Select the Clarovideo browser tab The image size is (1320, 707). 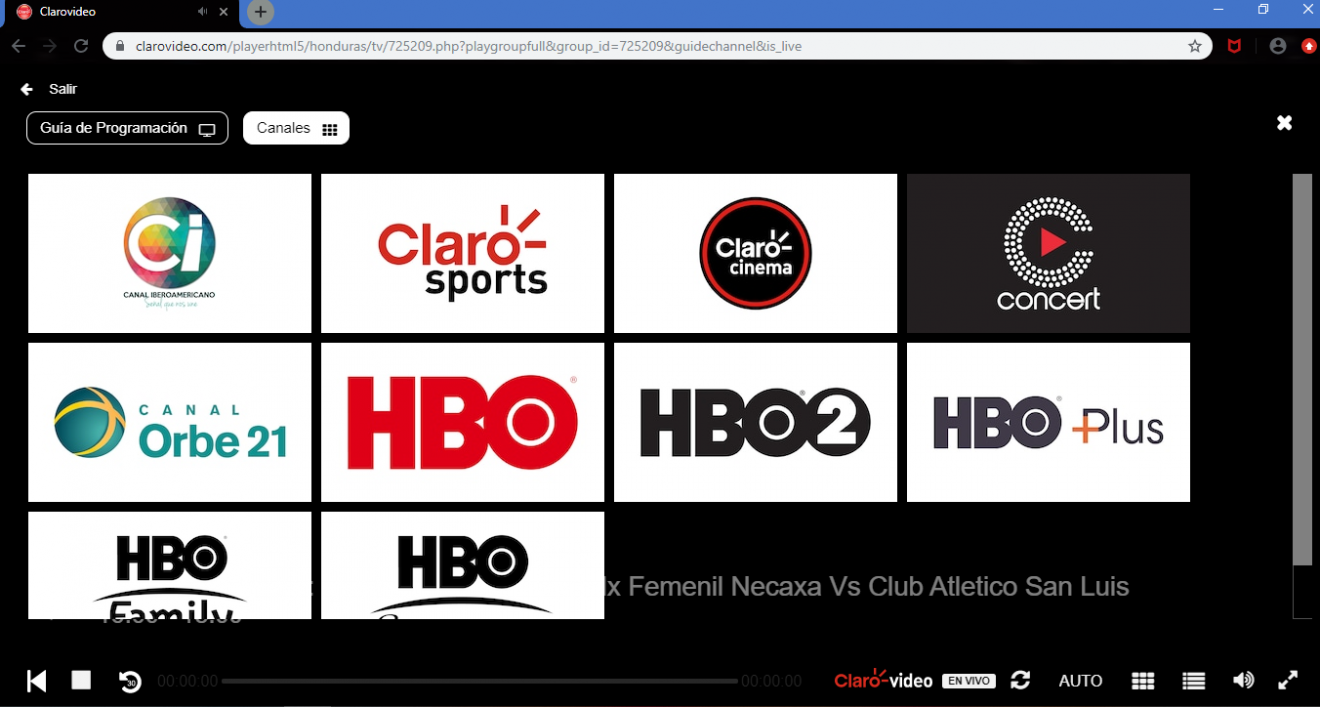coord(120,12)
